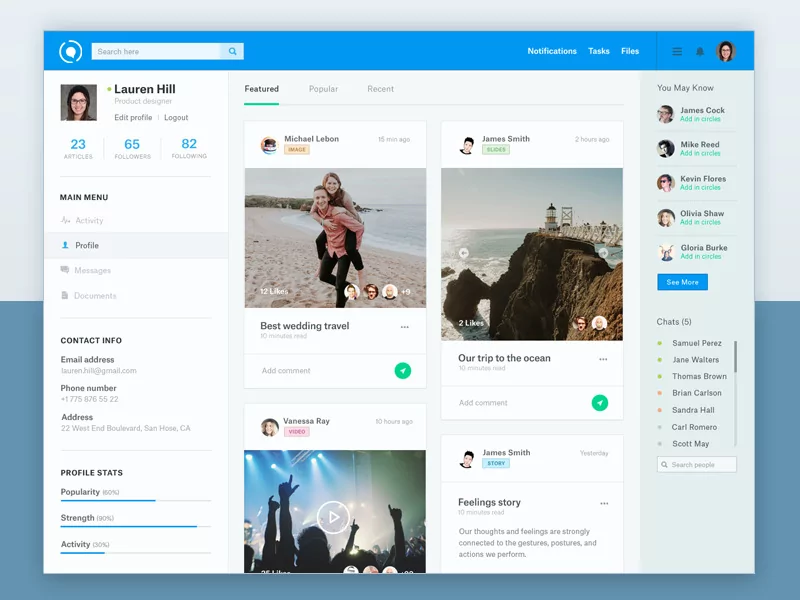Switch to the Recent tab

tap(381, 89)
